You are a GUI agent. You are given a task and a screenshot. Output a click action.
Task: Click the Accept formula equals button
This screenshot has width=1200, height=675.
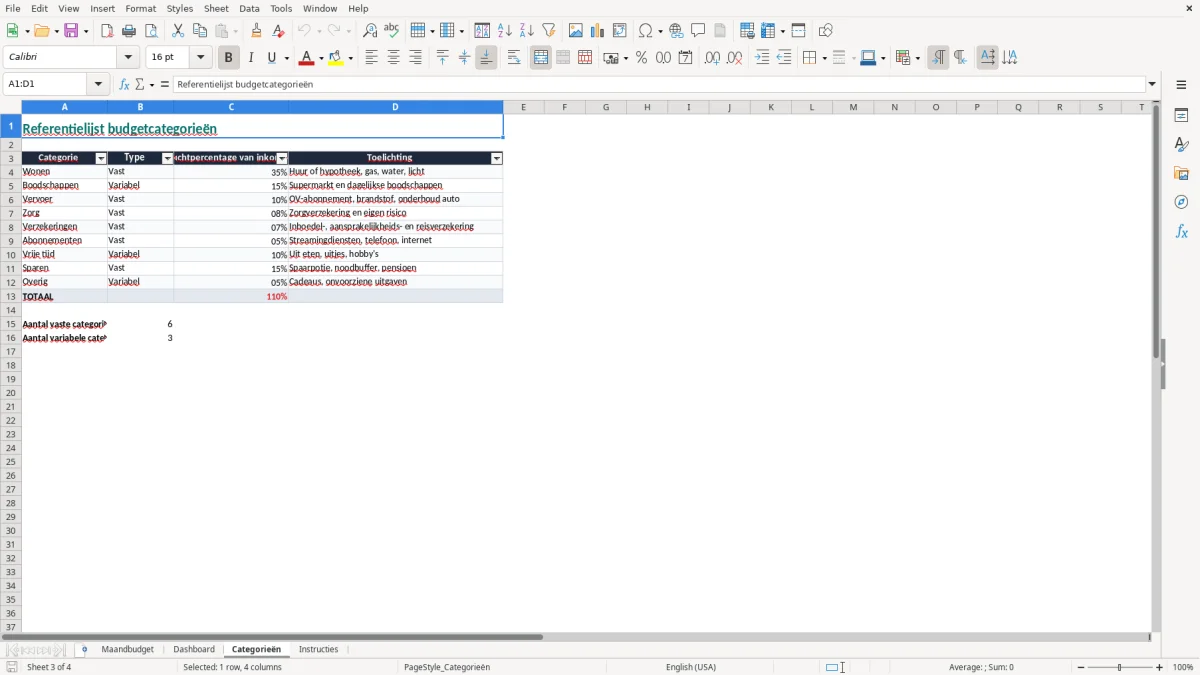point(165,84)
